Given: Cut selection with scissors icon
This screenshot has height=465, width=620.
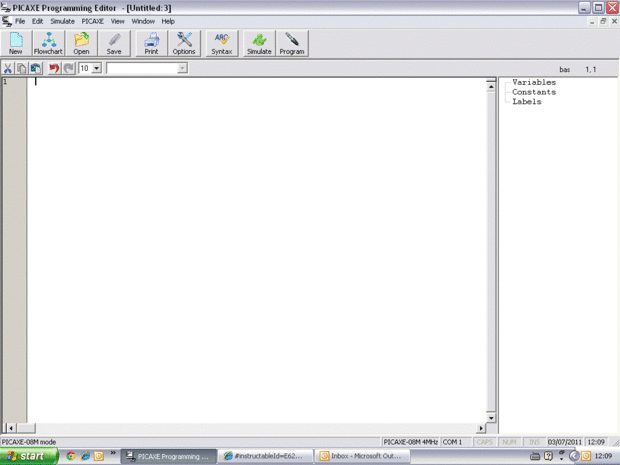Looking at the screenshot, I should [8, 68].
